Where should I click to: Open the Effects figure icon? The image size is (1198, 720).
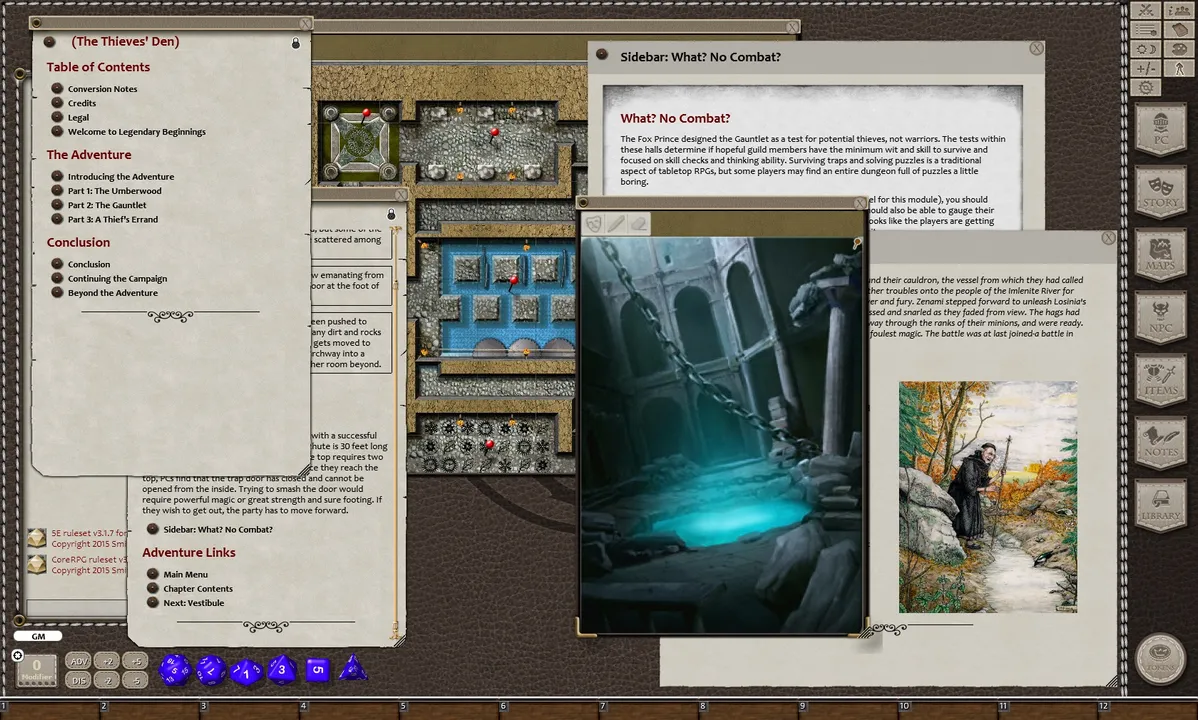coord(1179,68)
